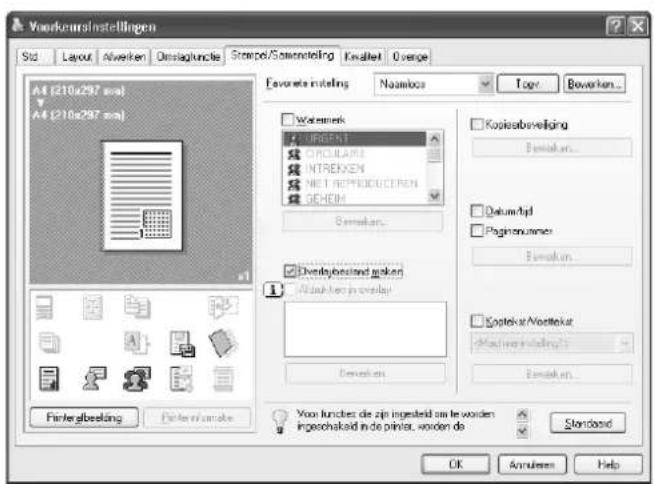Select the Stempel/Samenstelling tab
The width and height of the screenshot is (654, 484).
pyautogui.click(x=282, y=55)
